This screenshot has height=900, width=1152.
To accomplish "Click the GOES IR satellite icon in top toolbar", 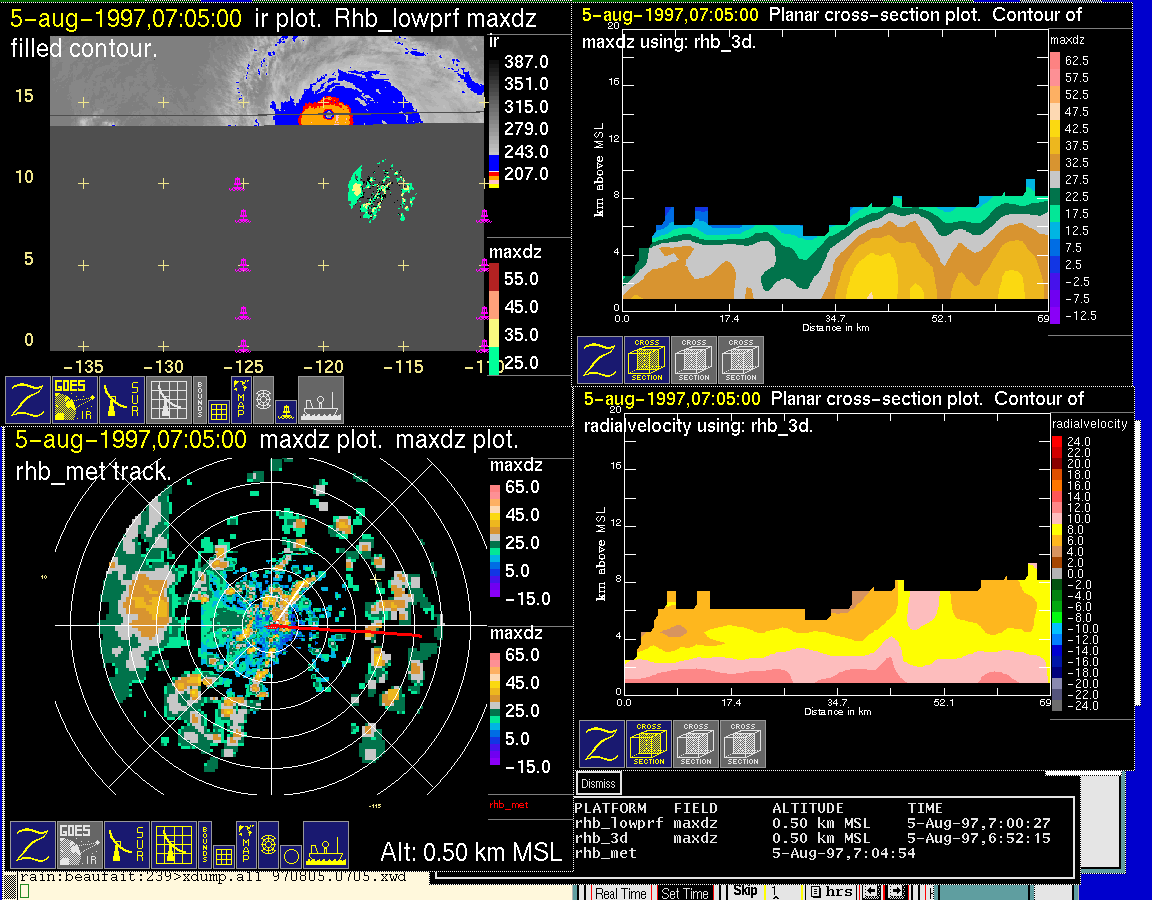I will click(75, 400).
